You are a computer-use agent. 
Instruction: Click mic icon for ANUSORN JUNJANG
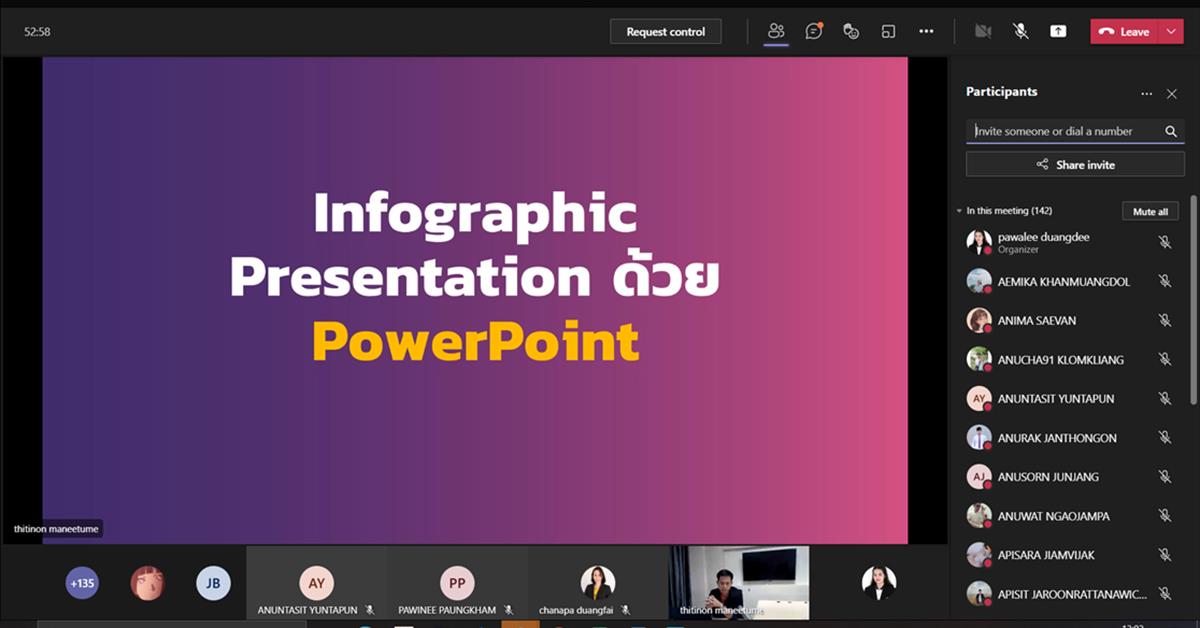click(x=1164, y=476)
